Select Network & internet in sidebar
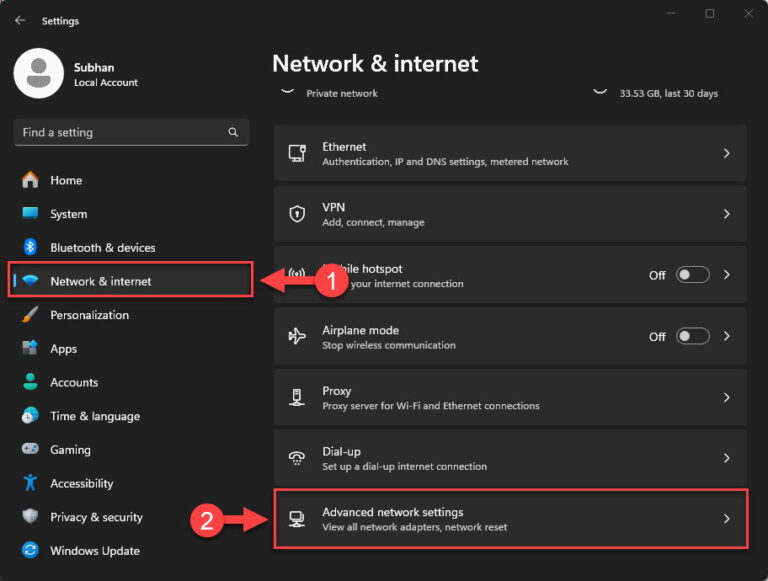The width and height of the screenshot is (768, 581). tap(131, 281)
